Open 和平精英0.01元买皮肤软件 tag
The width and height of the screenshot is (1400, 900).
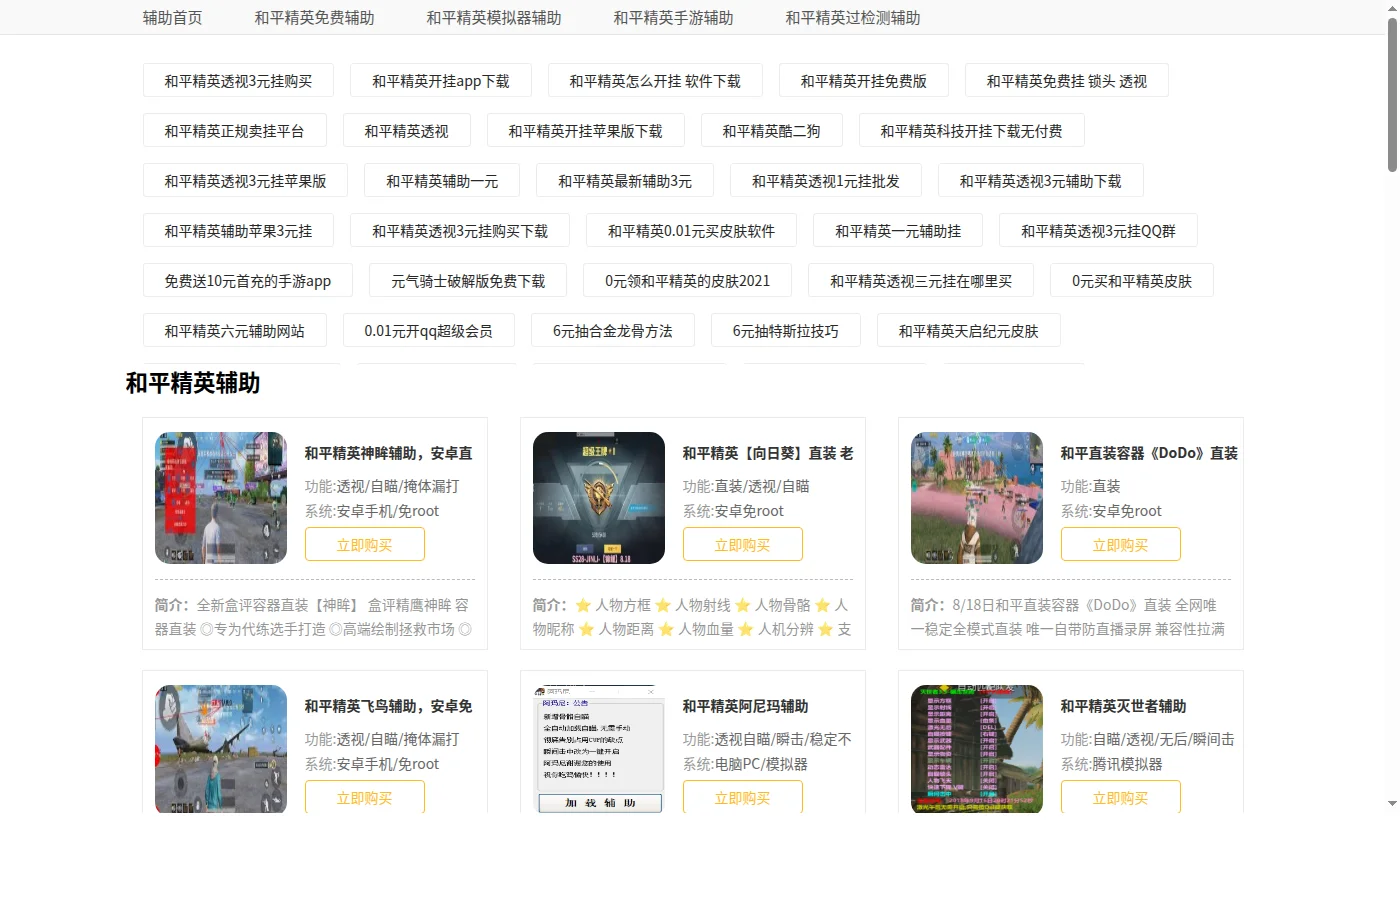coord(692,231)
